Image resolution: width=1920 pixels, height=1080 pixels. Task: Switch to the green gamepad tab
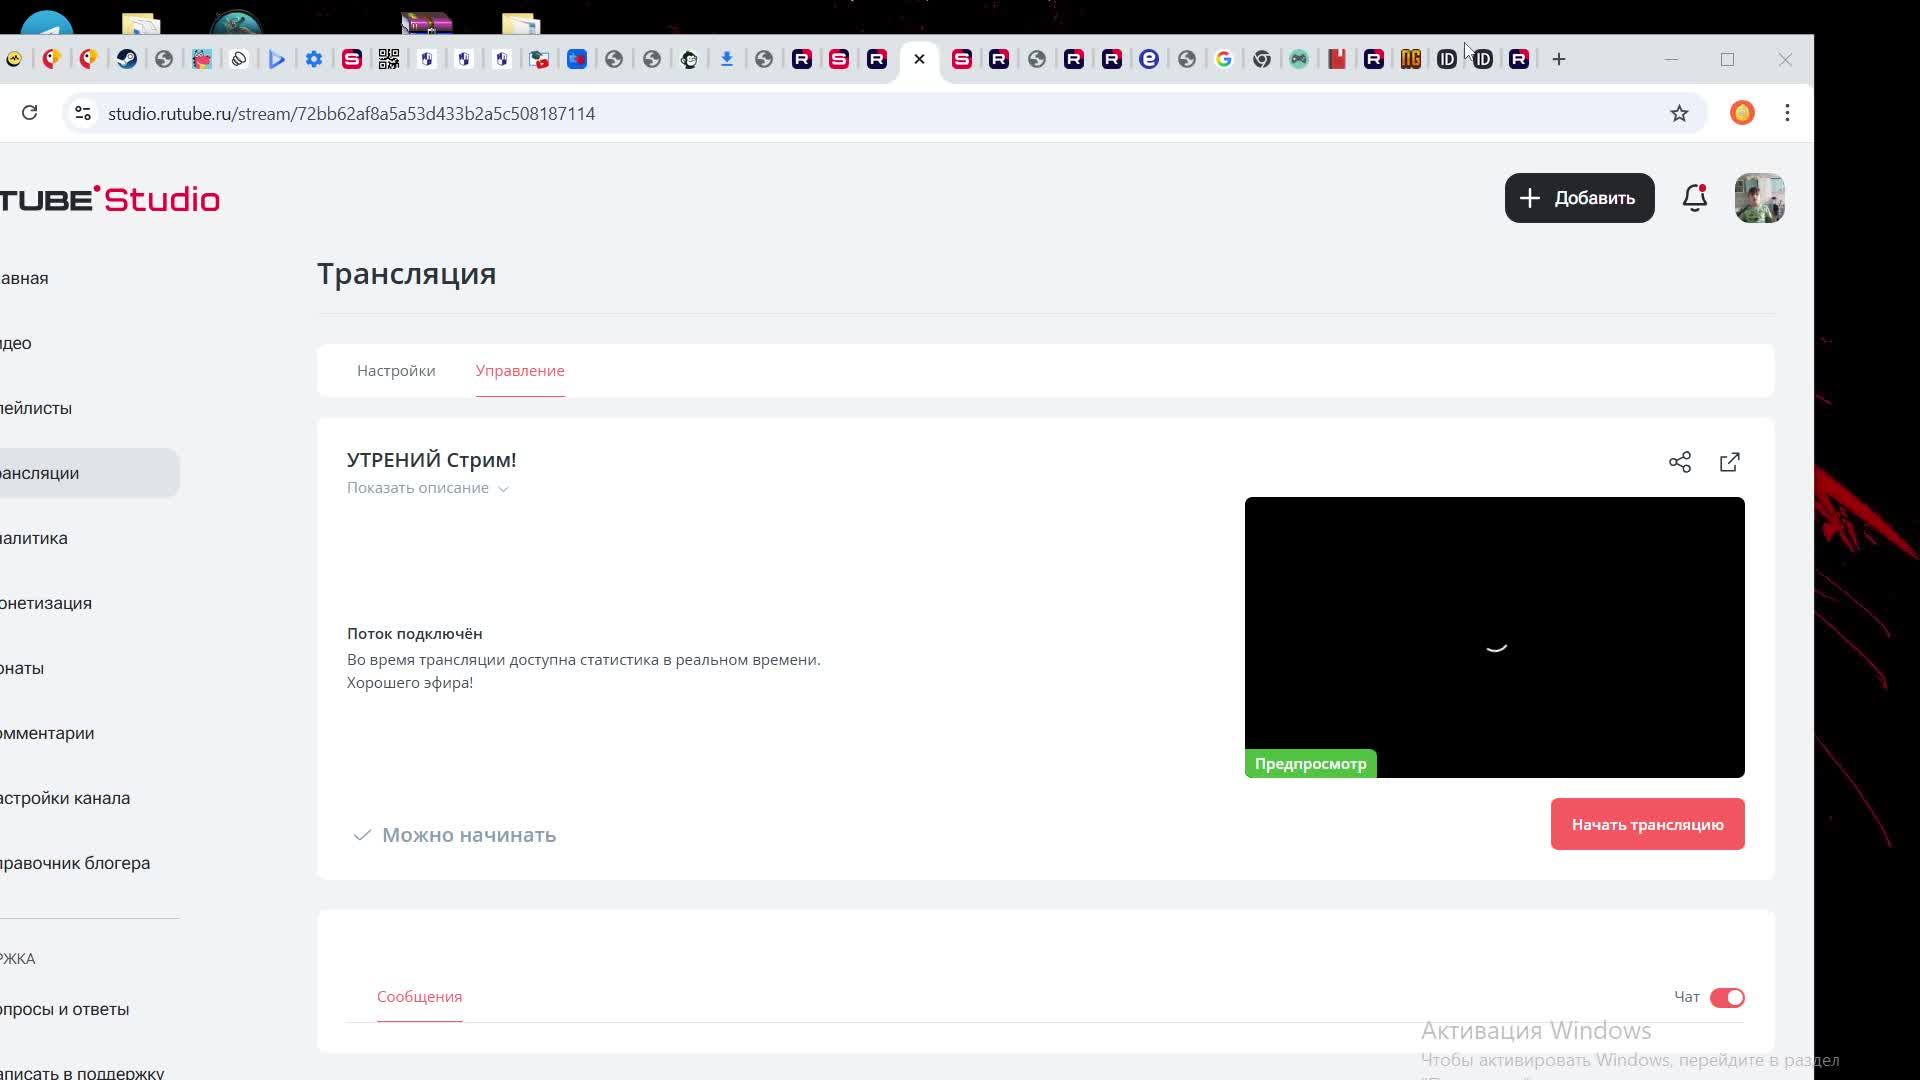tap(1299, 59)
